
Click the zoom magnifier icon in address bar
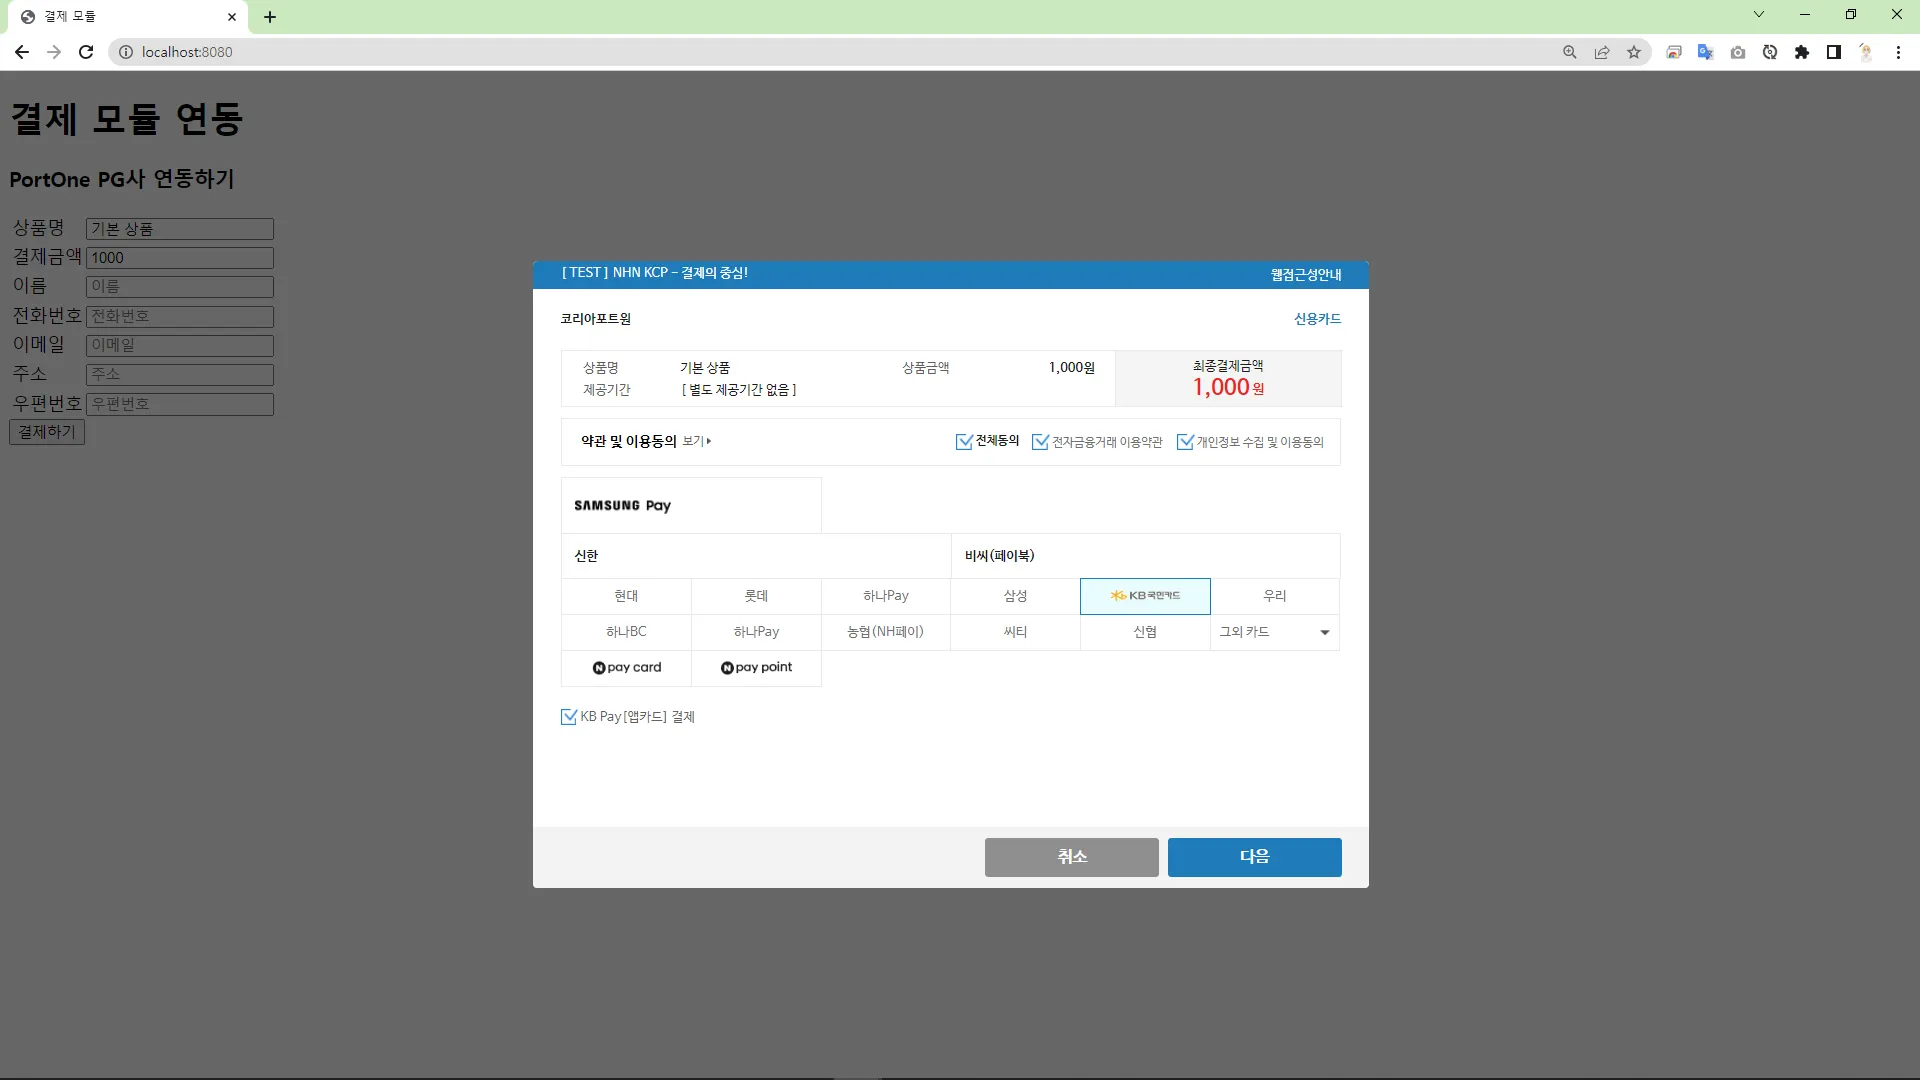pyautogui.click(x=1570, y=52)
